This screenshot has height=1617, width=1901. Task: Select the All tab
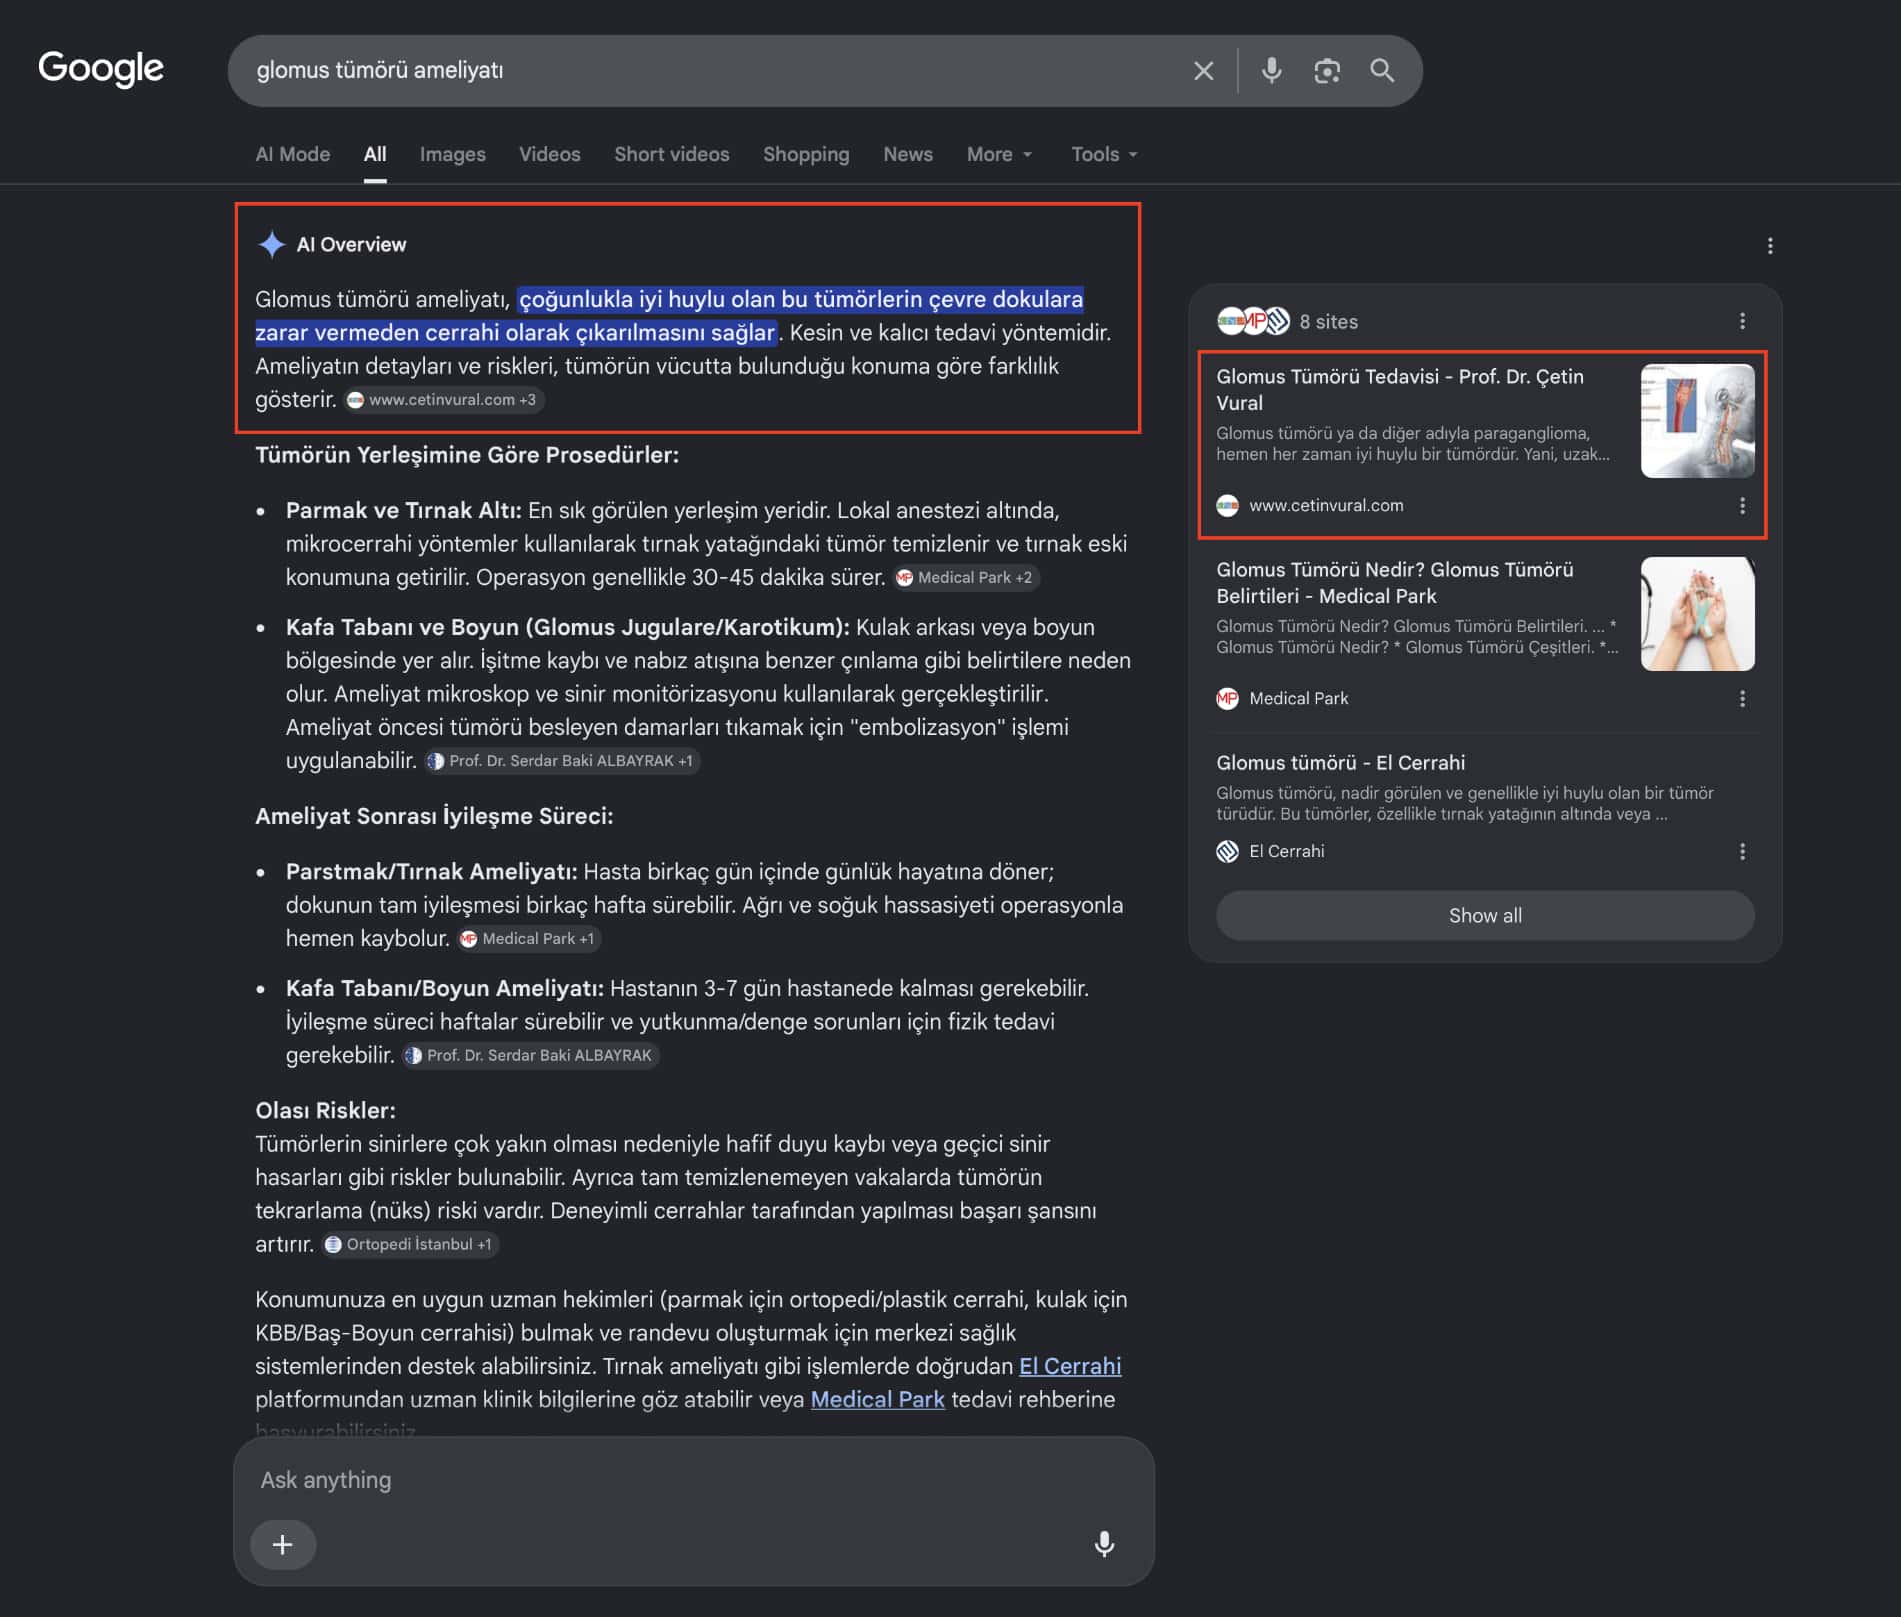pyautogui.click(x=375, y=154)
